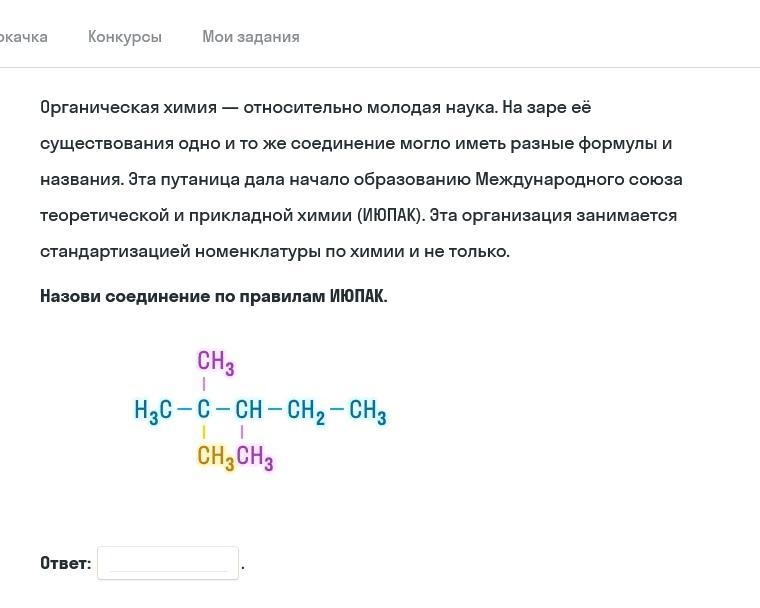Click the CH group in the chain

coord(249,409)
